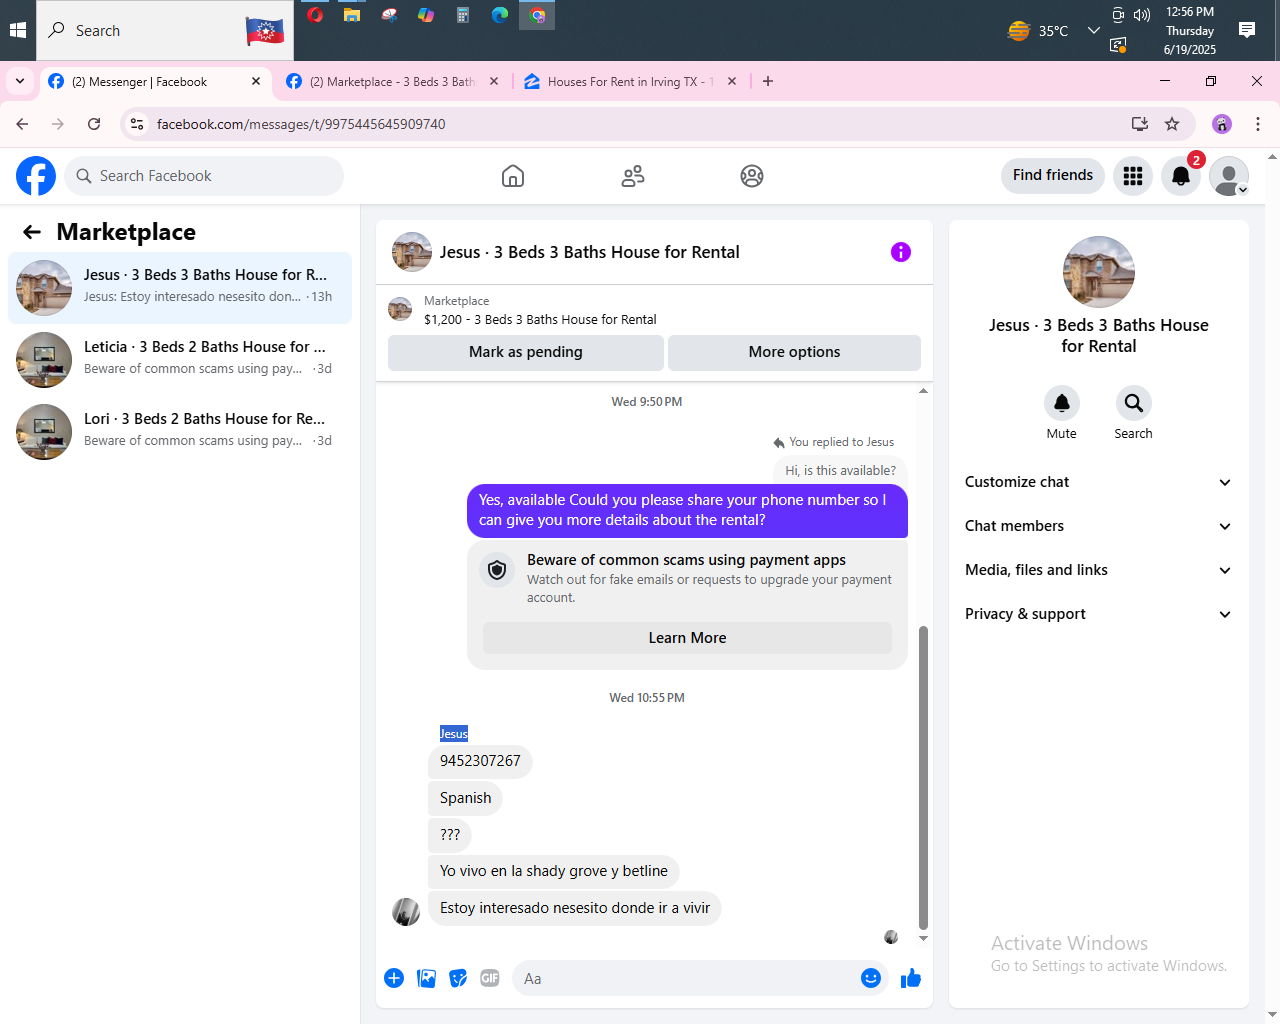Click Windows taskbar Search box
The height and width of the screenshot is (1024, 1280).
(165, 30)
